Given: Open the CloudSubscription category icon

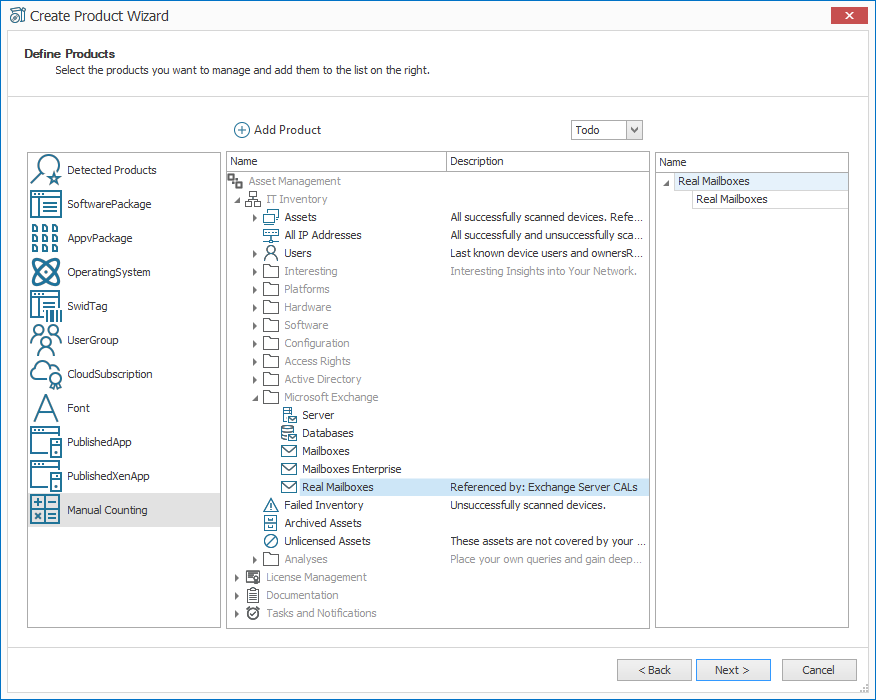Looking at the screenshot, I should point(46,374).
